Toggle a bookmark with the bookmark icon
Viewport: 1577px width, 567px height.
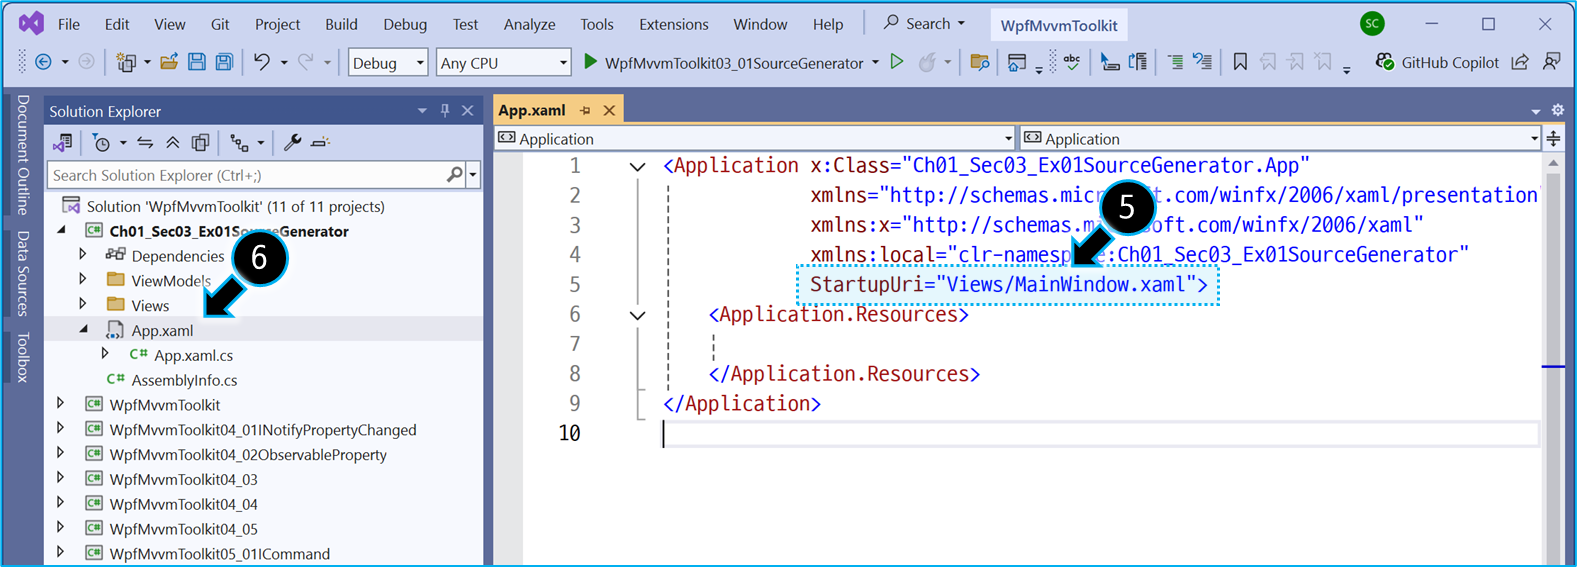pyautogui.click(x=1240, y=62)
